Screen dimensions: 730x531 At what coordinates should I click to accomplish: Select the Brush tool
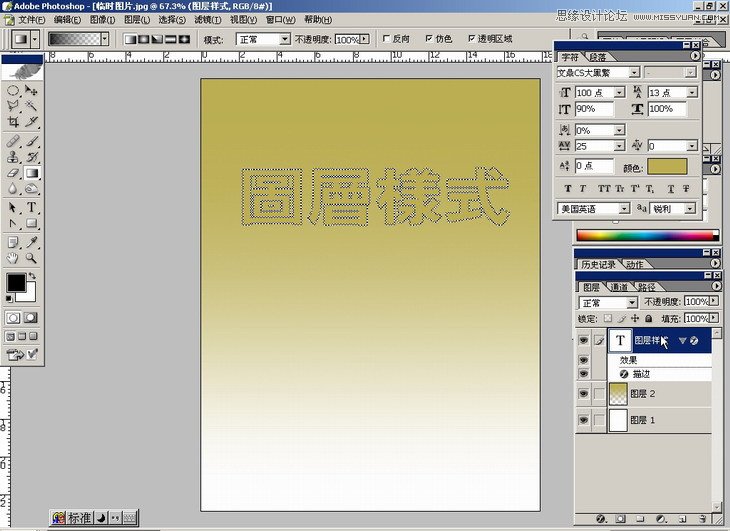(31, 141)
